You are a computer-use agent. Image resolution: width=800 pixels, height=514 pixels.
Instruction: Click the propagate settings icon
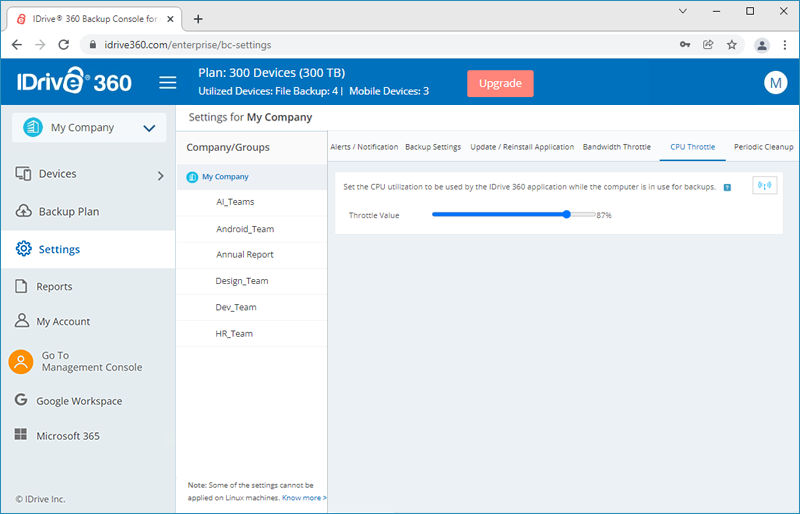(764, 186)
